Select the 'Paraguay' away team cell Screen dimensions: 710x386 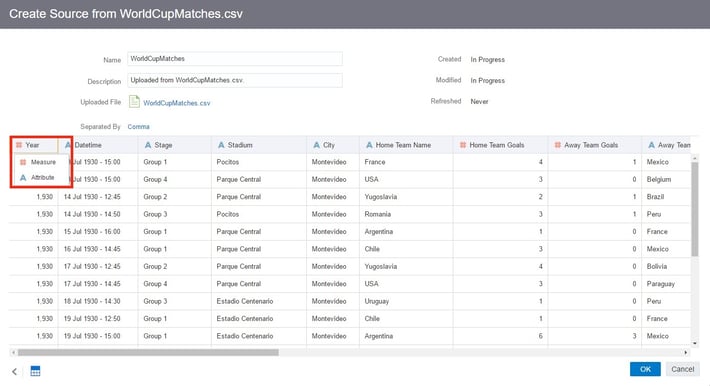click(666, 284)
